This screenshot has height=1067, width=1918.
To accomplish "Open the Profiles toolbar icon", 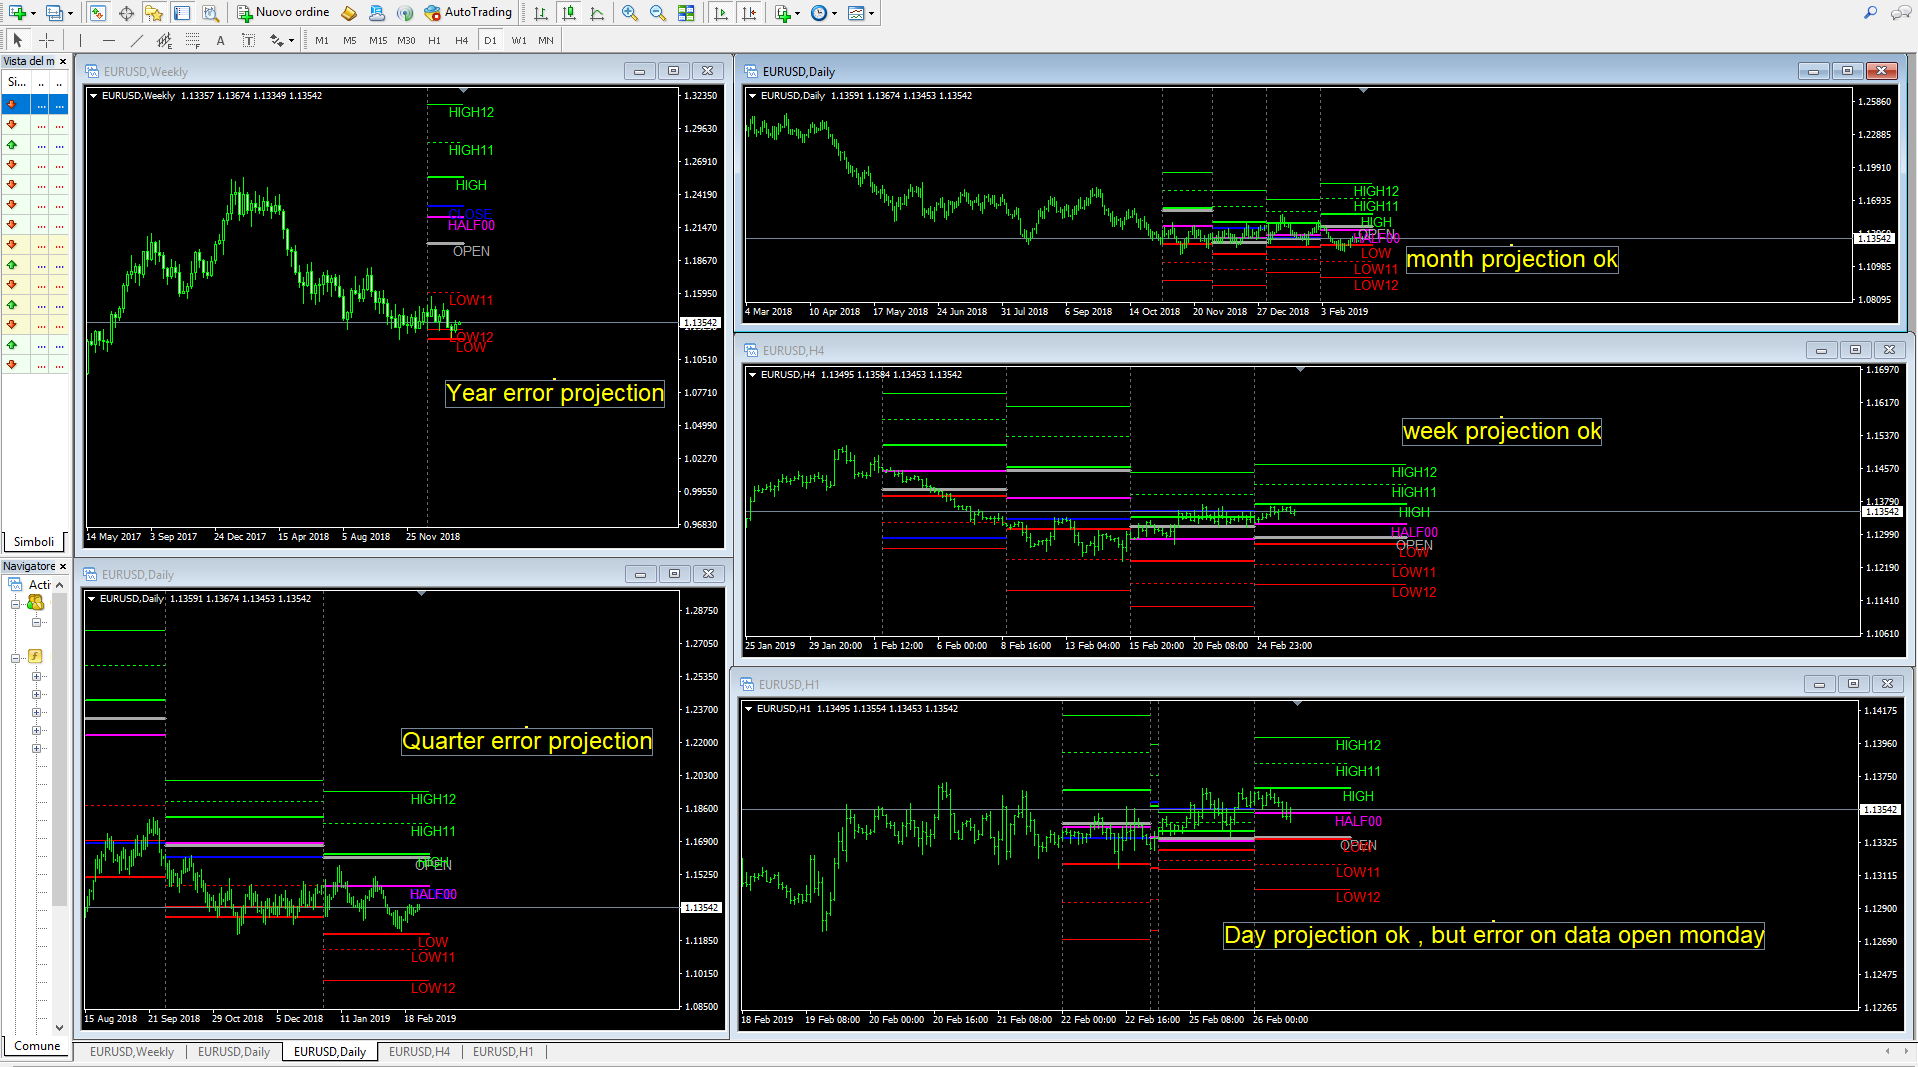I will pyautogui.click(x=54, y=13).
